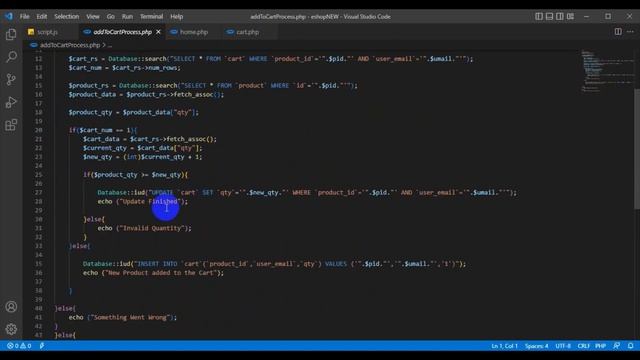Toggle the bottom panel layout icon
Screen dimensions: 640x360
point(549,16)
